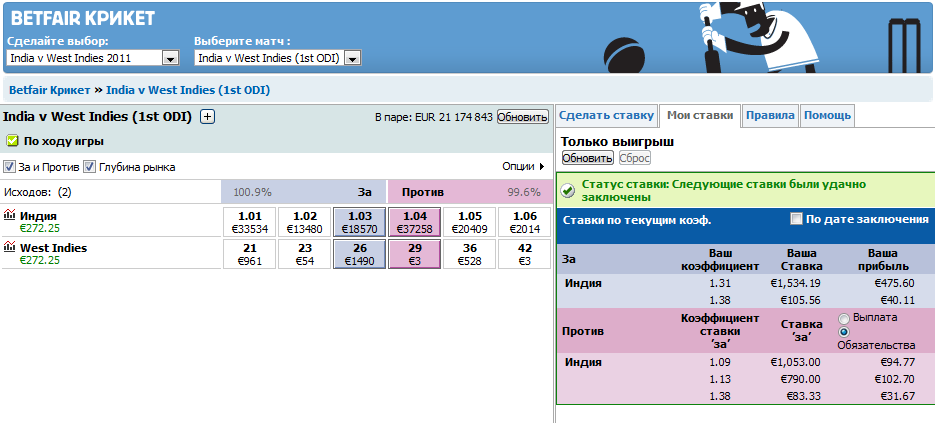The width and height of the screenshot is (935, 423).
Task: Follow India v West Indies breadcrumb link
Action: (x=188, y=90)
